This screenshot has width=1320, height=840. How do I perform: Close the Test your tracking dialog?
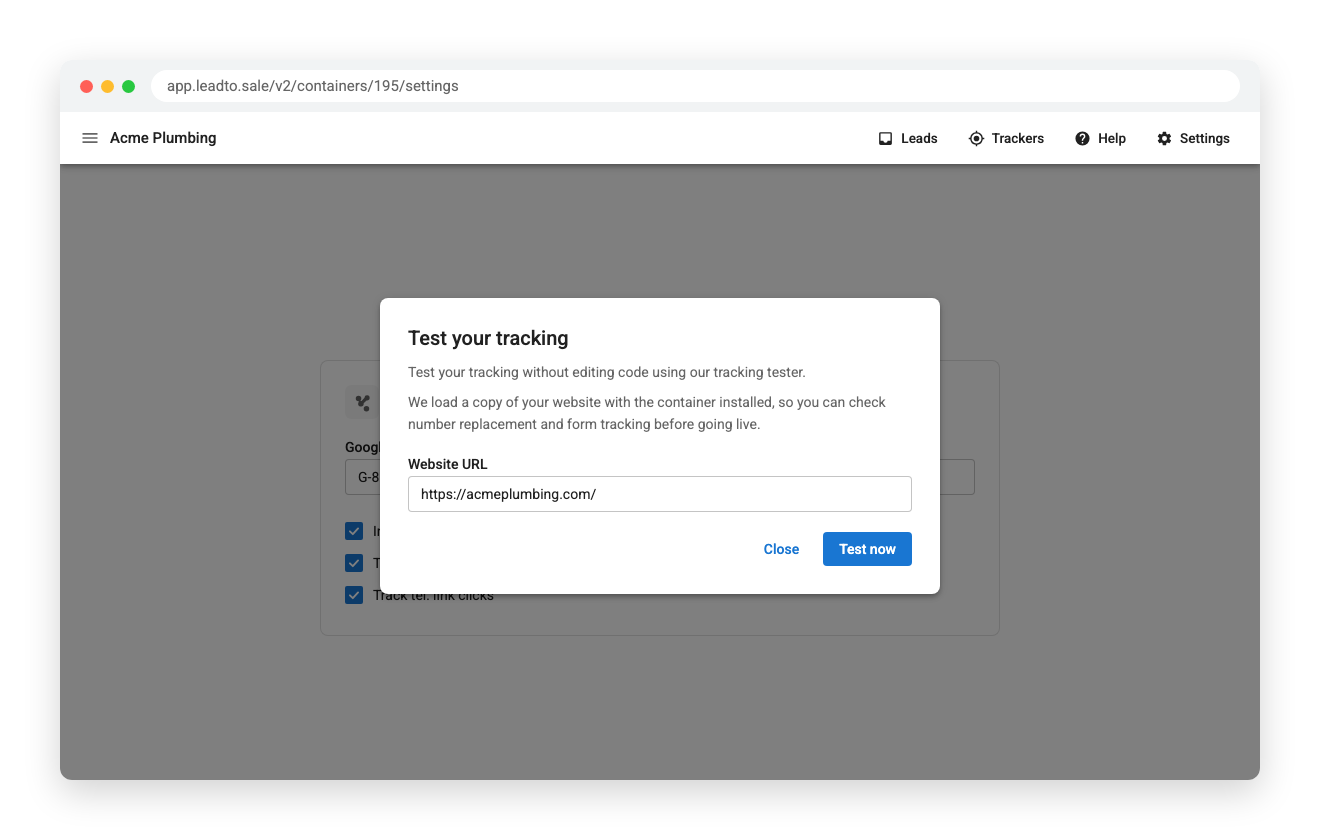coord(781,549)
